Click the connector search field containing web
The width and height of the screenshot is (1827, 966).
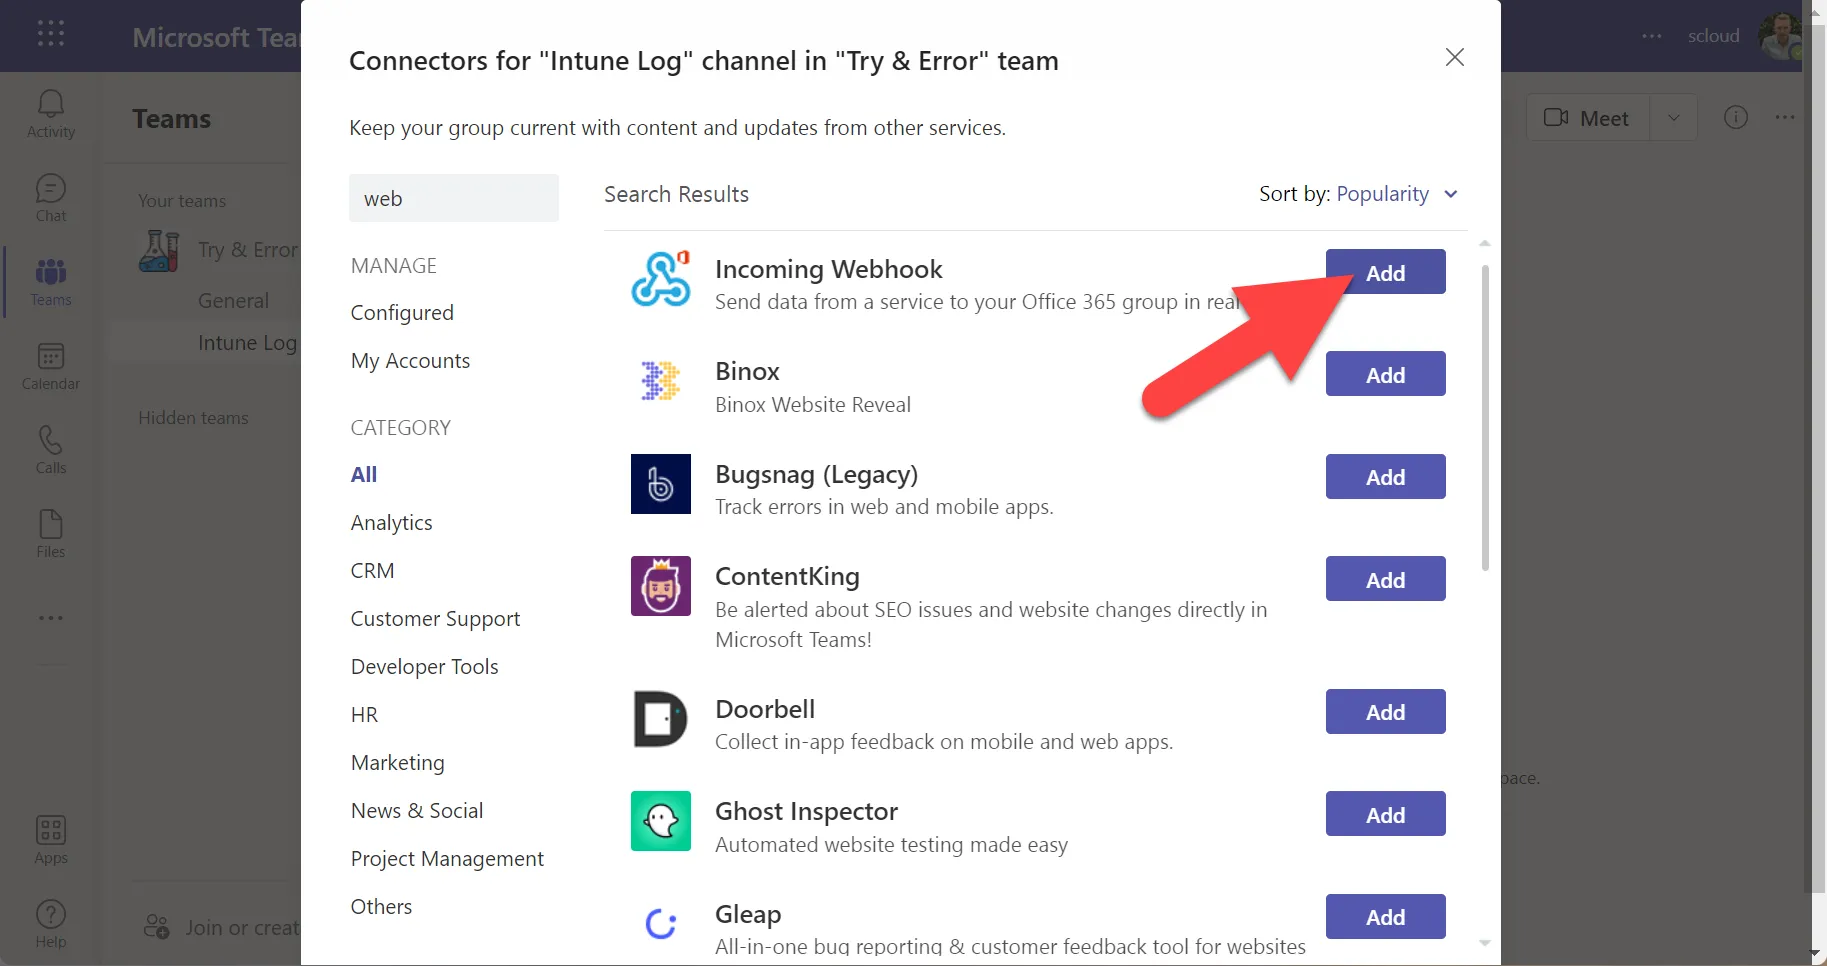click(x=454, y=198)
